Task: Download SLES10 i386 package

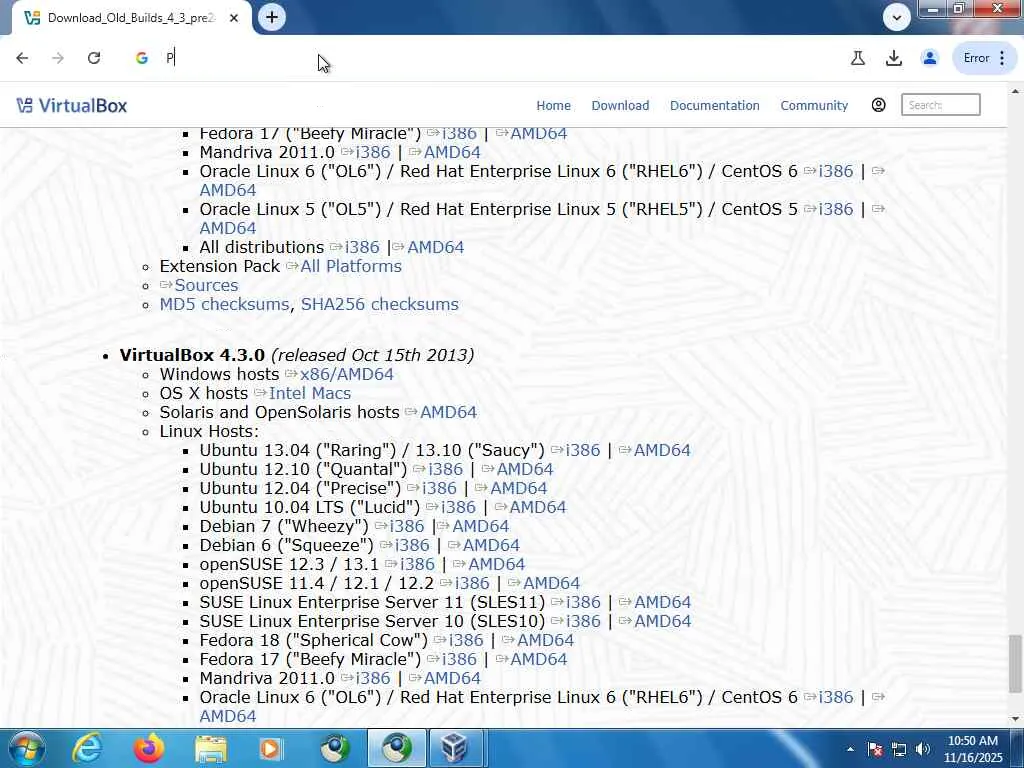Action: click(583, 620)
